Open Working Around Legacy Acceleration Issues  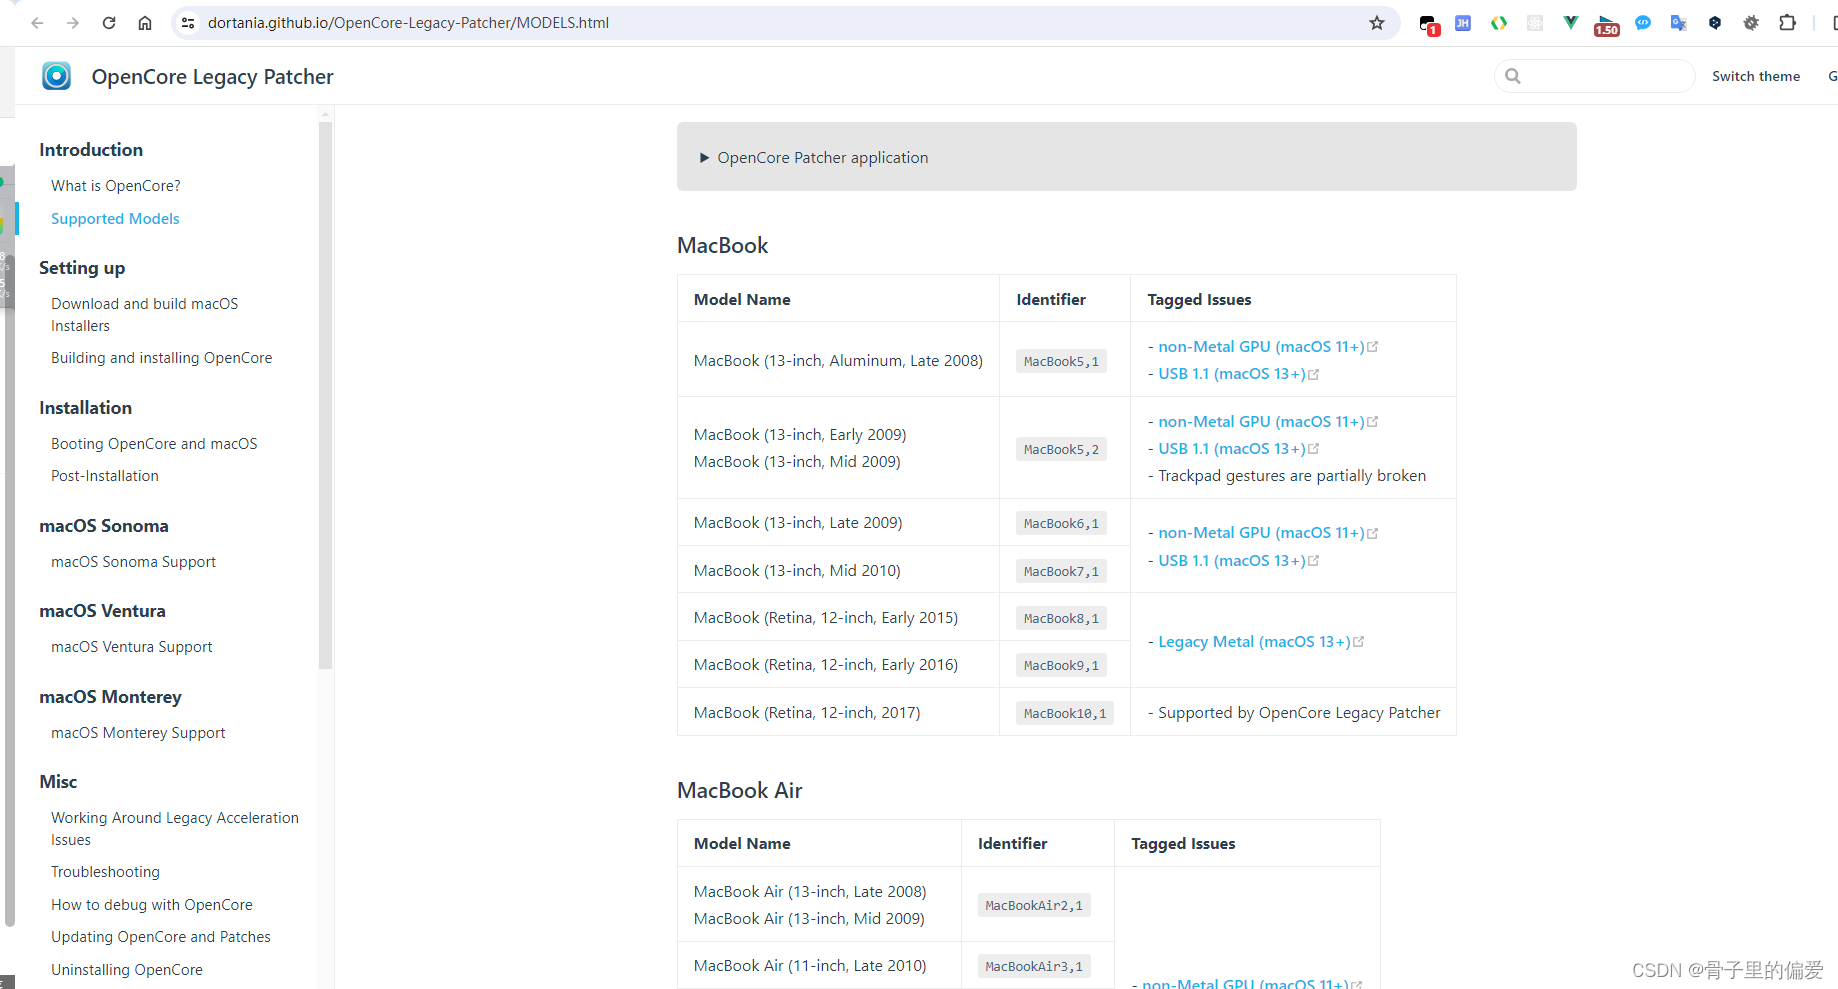click(x=175, y=829)
